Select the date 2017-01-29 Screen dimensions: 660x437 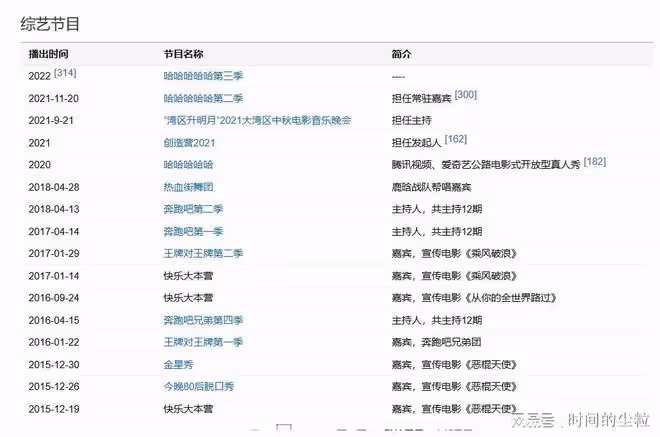pos(54,253)
